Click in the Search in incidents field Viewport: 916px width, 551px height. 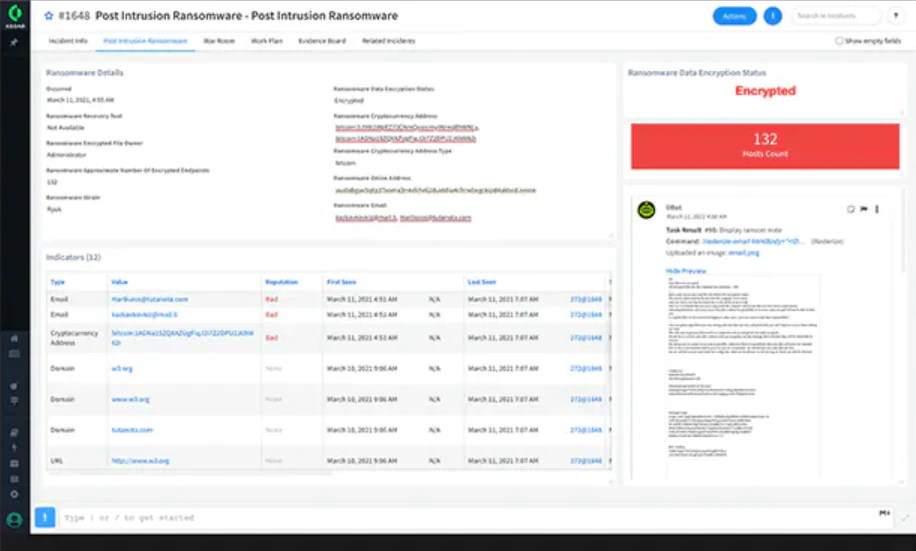(836, 16)
